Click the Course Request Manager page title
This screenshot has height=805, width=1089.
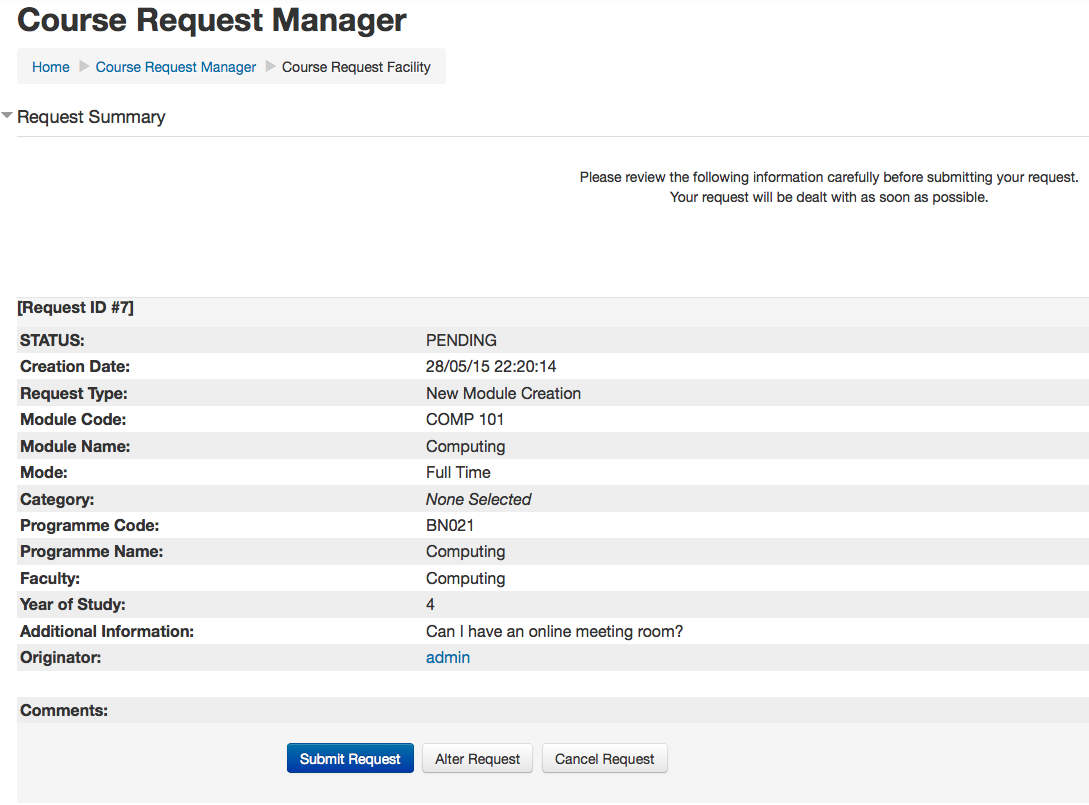pyautogui.click(x=212, y=20)
